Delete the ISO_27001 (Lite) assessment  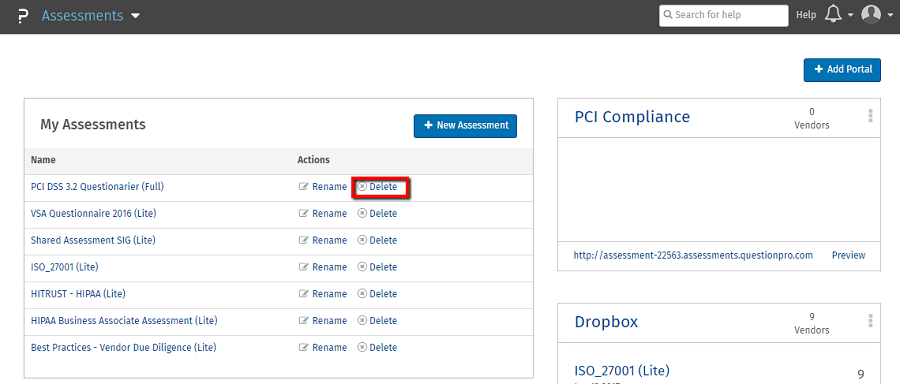tap(377, 267)
